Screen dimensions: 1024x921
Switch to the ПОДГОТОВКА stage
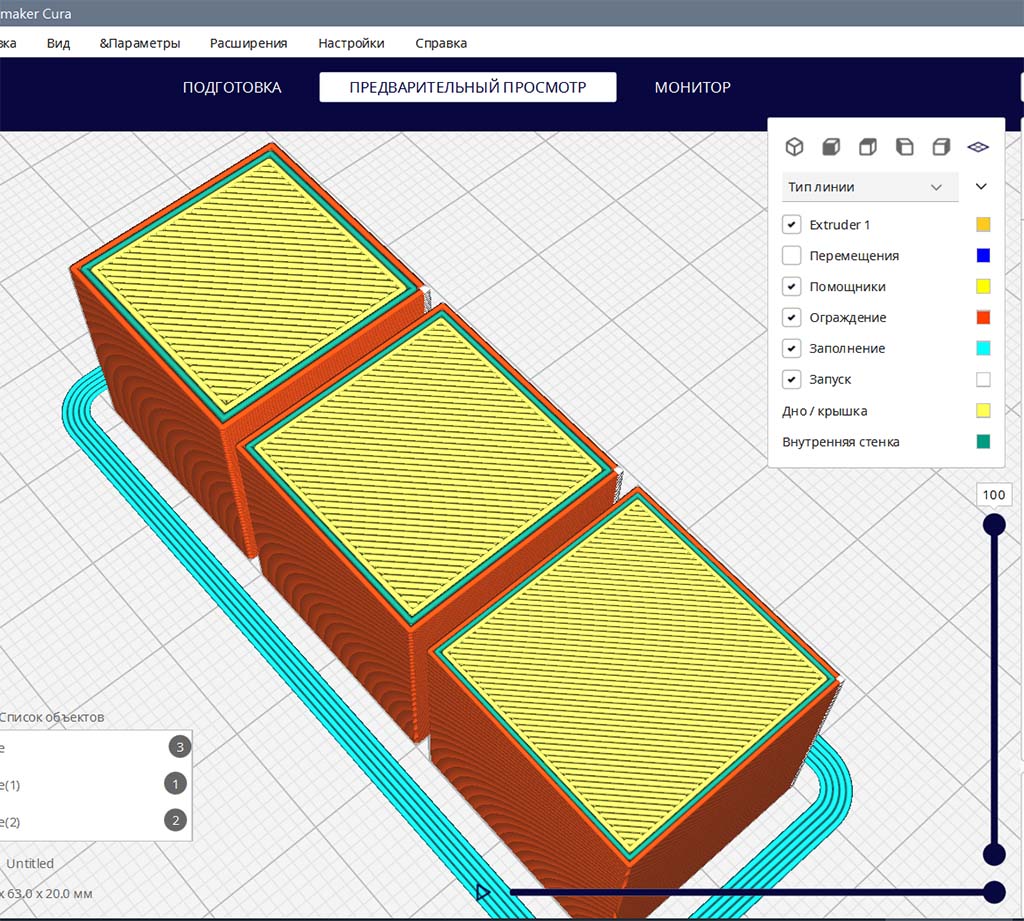click(232, 87)
